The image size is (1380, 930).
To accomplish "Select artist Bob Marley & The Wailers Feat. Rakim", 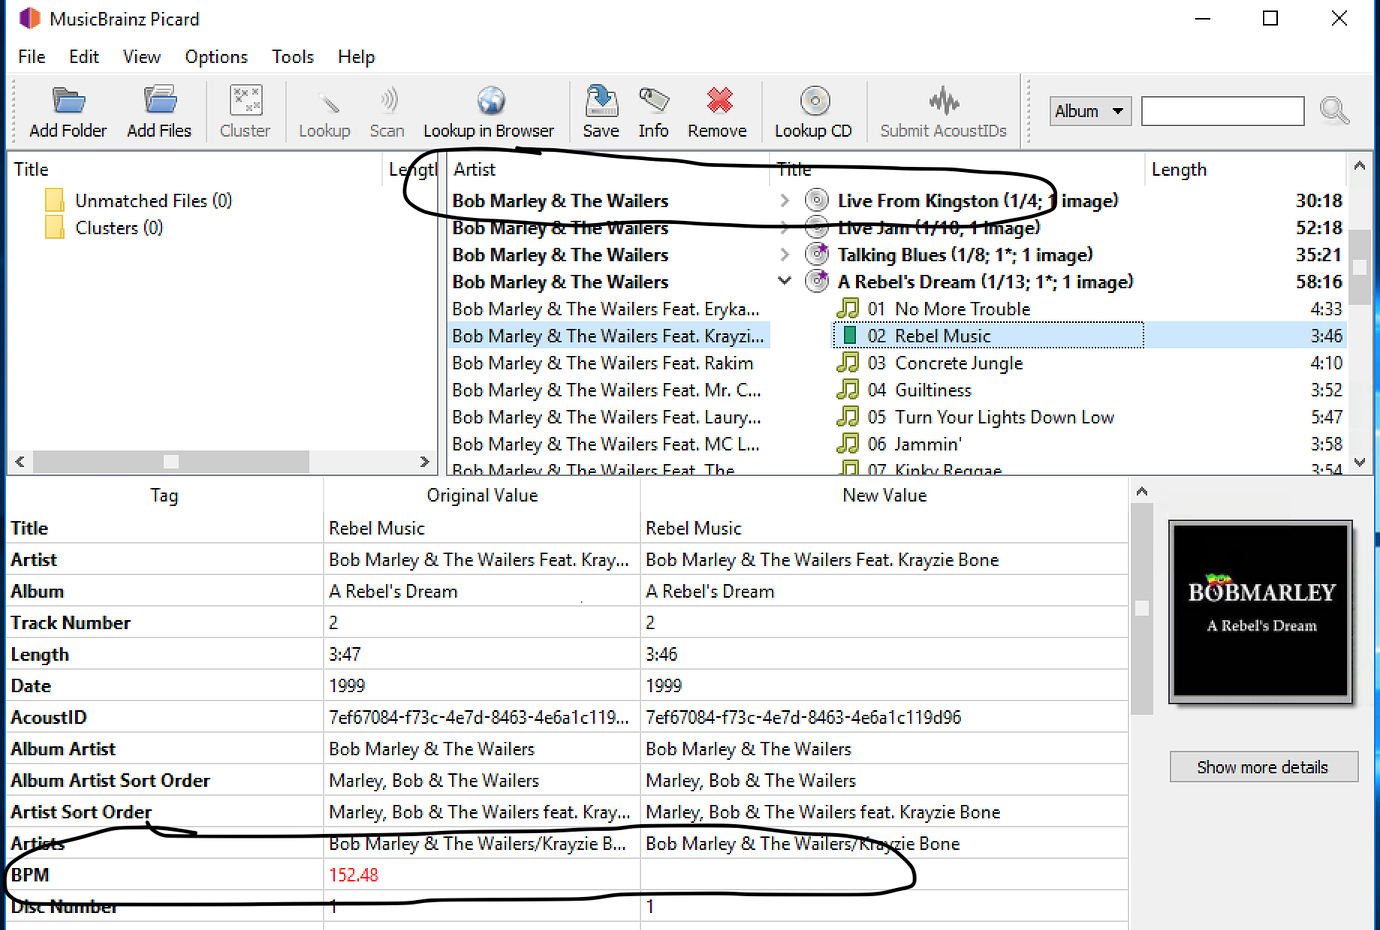I will tap(603, 363).
